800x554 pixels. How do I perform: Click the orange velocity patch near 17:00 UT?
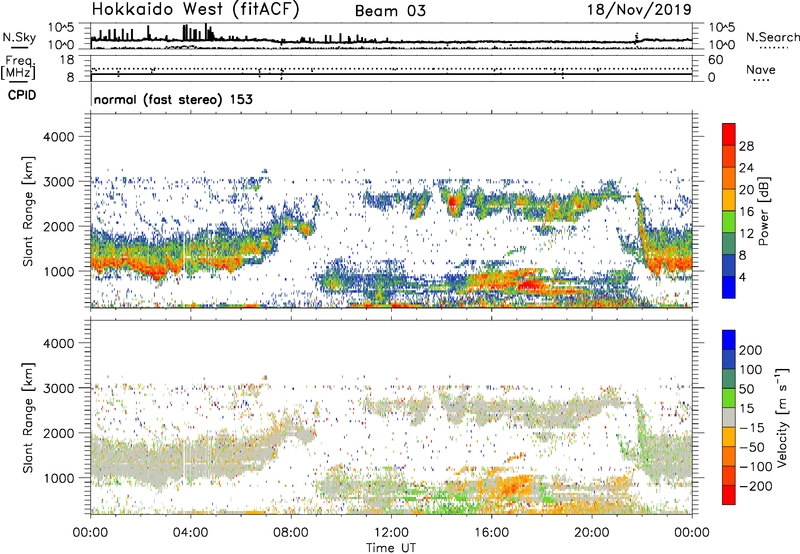click(513, 486)
